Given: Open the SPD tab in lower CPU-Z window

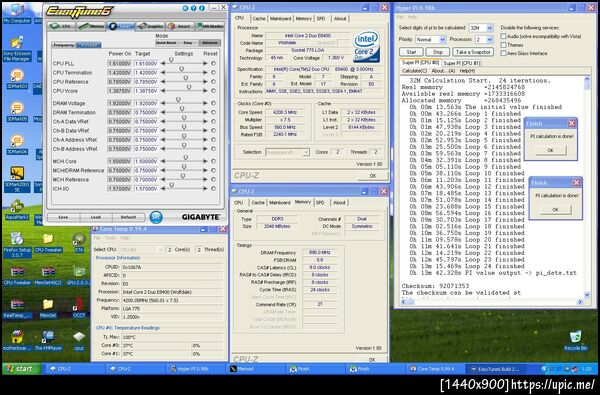Looking at the screenshot, I should pyautogui.click(x=320, y=202).
